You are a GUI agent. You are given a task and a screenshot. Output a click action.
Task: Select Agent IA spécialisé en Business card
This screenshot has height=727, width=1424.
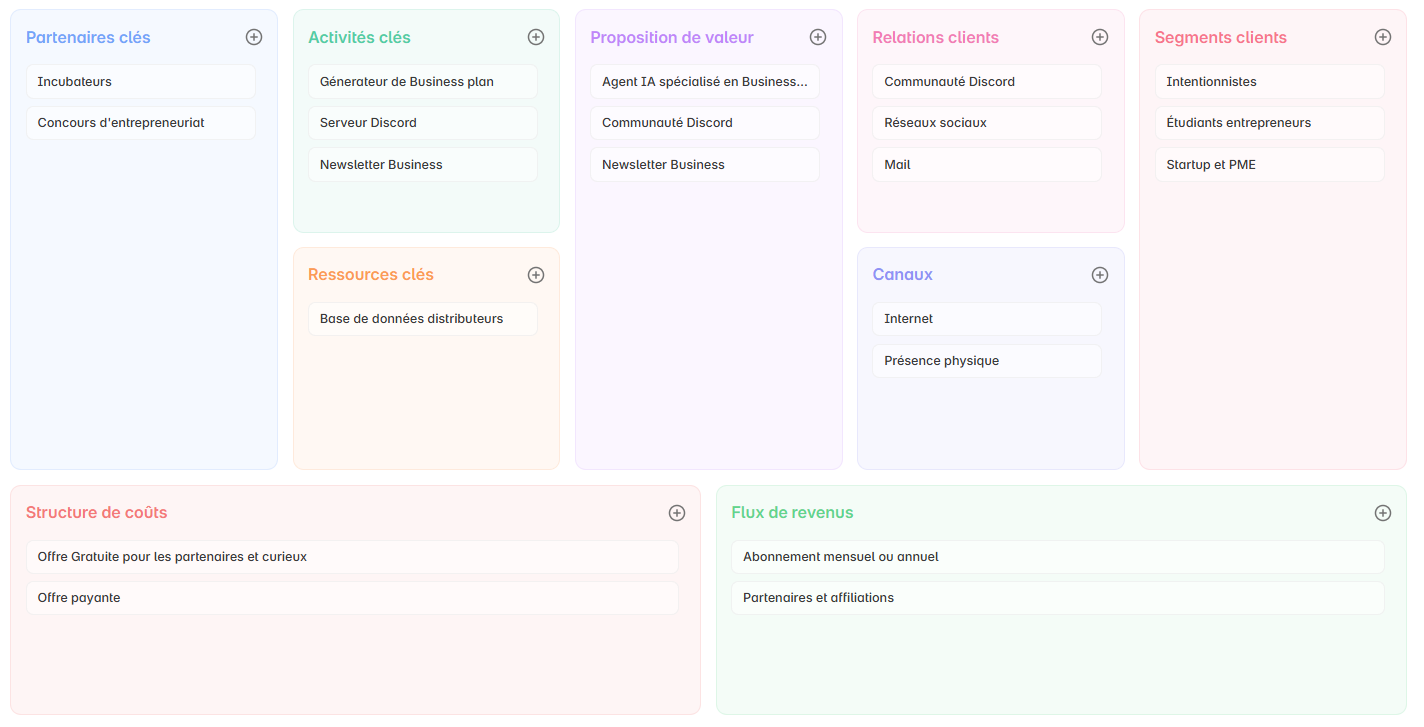(705, 82)
